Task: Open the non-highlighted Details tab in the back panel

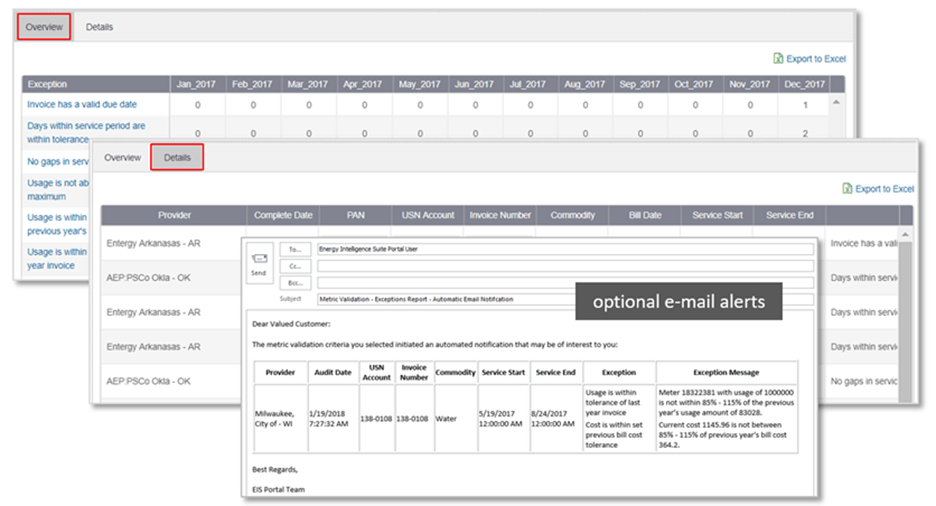Action: pyautogui.click(x=99, y=27)
